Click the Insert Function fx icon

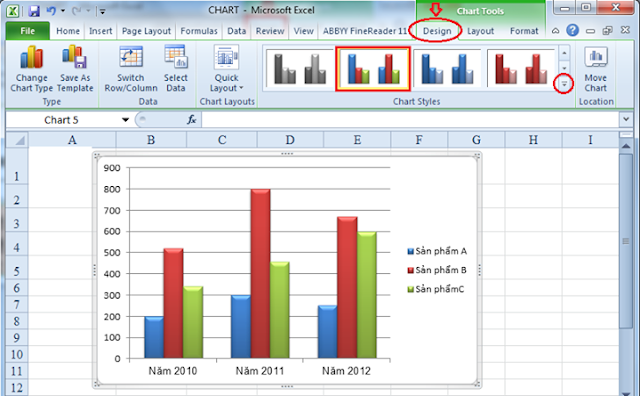[x=191, y=120]
